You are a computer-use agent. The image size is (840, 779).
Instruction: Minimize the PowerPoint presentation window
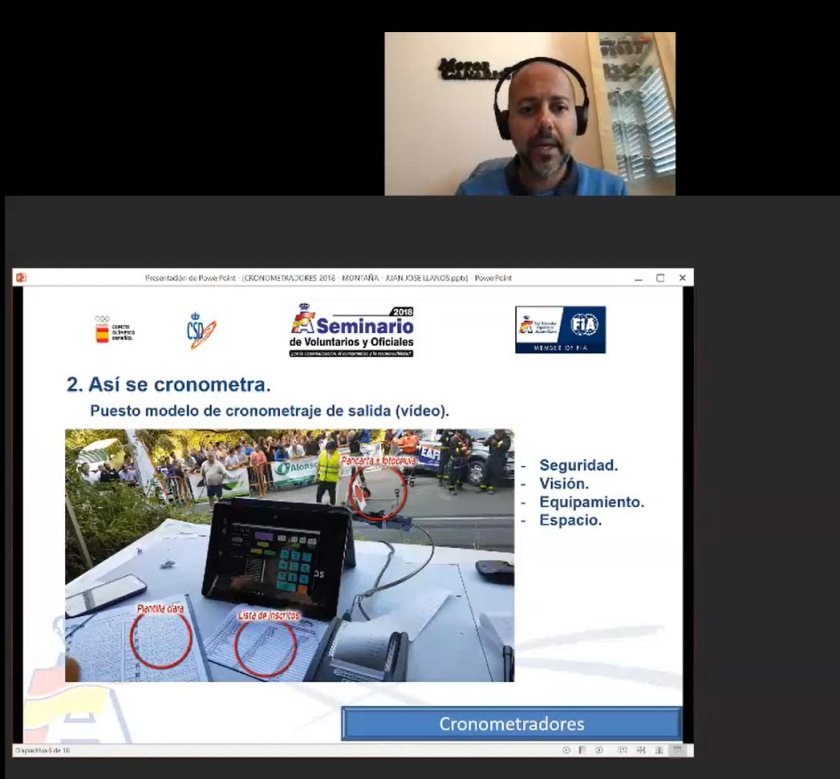[638, 278]
